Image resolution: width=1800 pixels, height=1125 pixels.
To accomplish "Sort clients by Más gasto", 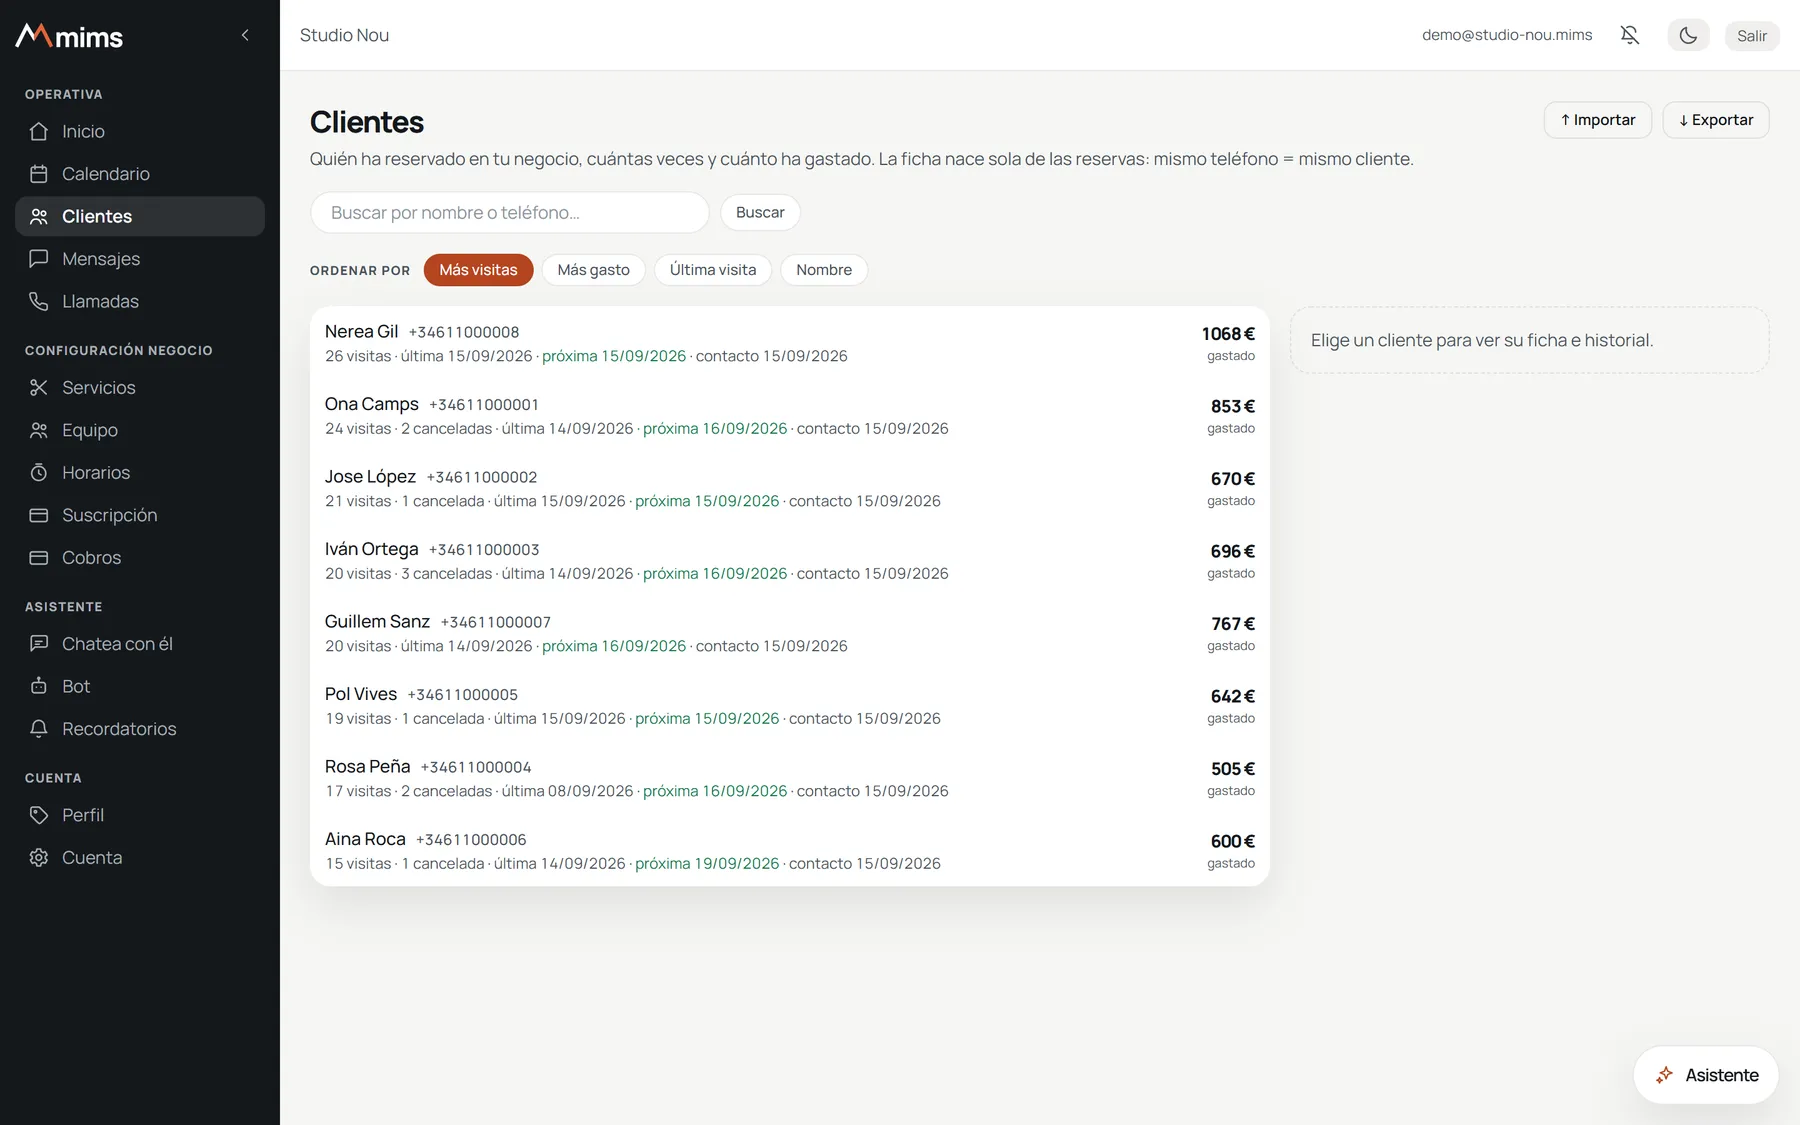I will (x=593, y=270).
